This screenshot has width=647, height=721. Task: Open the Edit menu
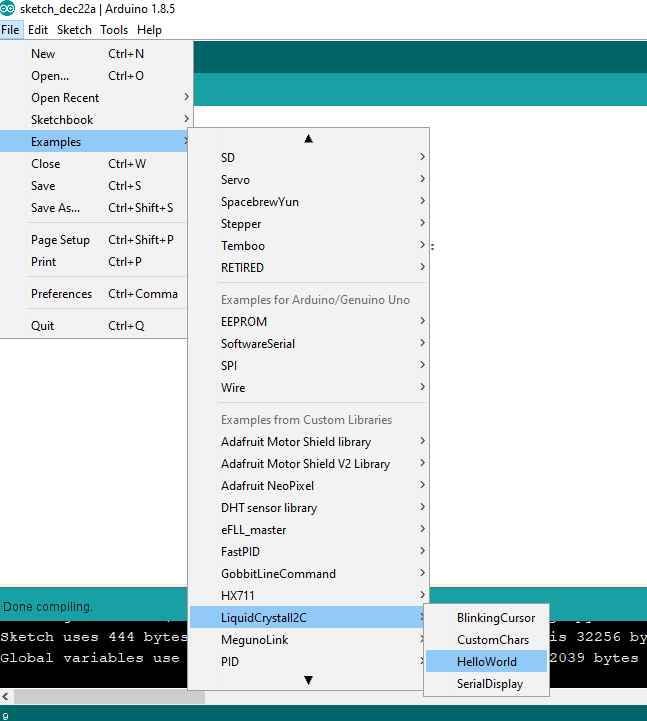[x=38, y=30]
